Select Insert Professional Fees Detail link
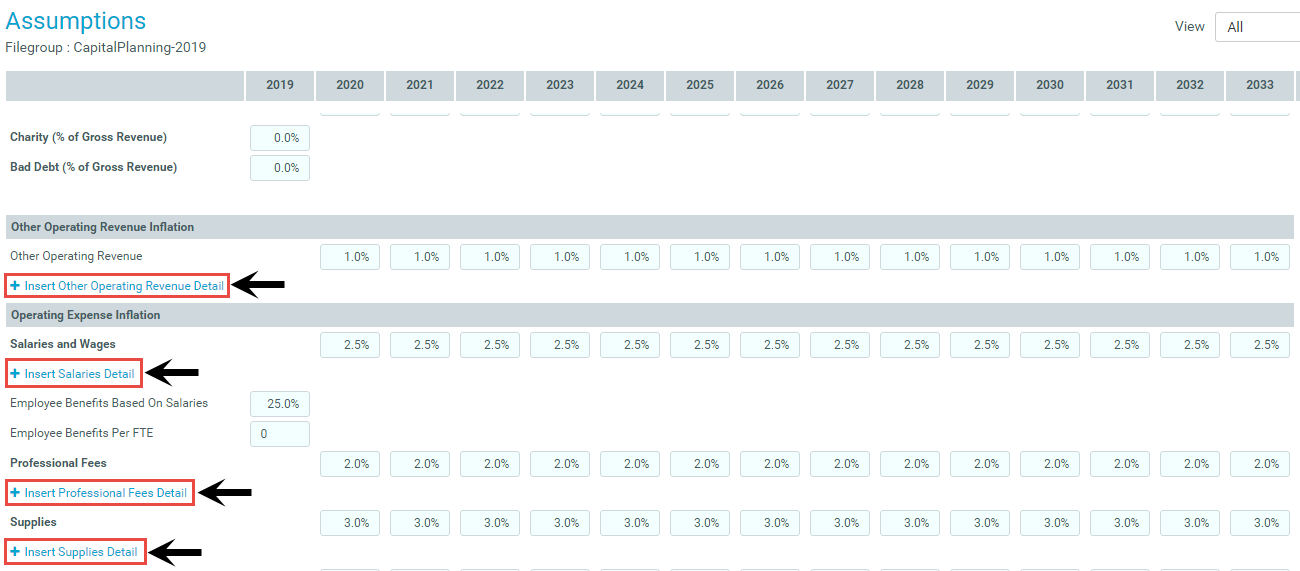This screenshot has width=1300, height=571. pos(105,493)
